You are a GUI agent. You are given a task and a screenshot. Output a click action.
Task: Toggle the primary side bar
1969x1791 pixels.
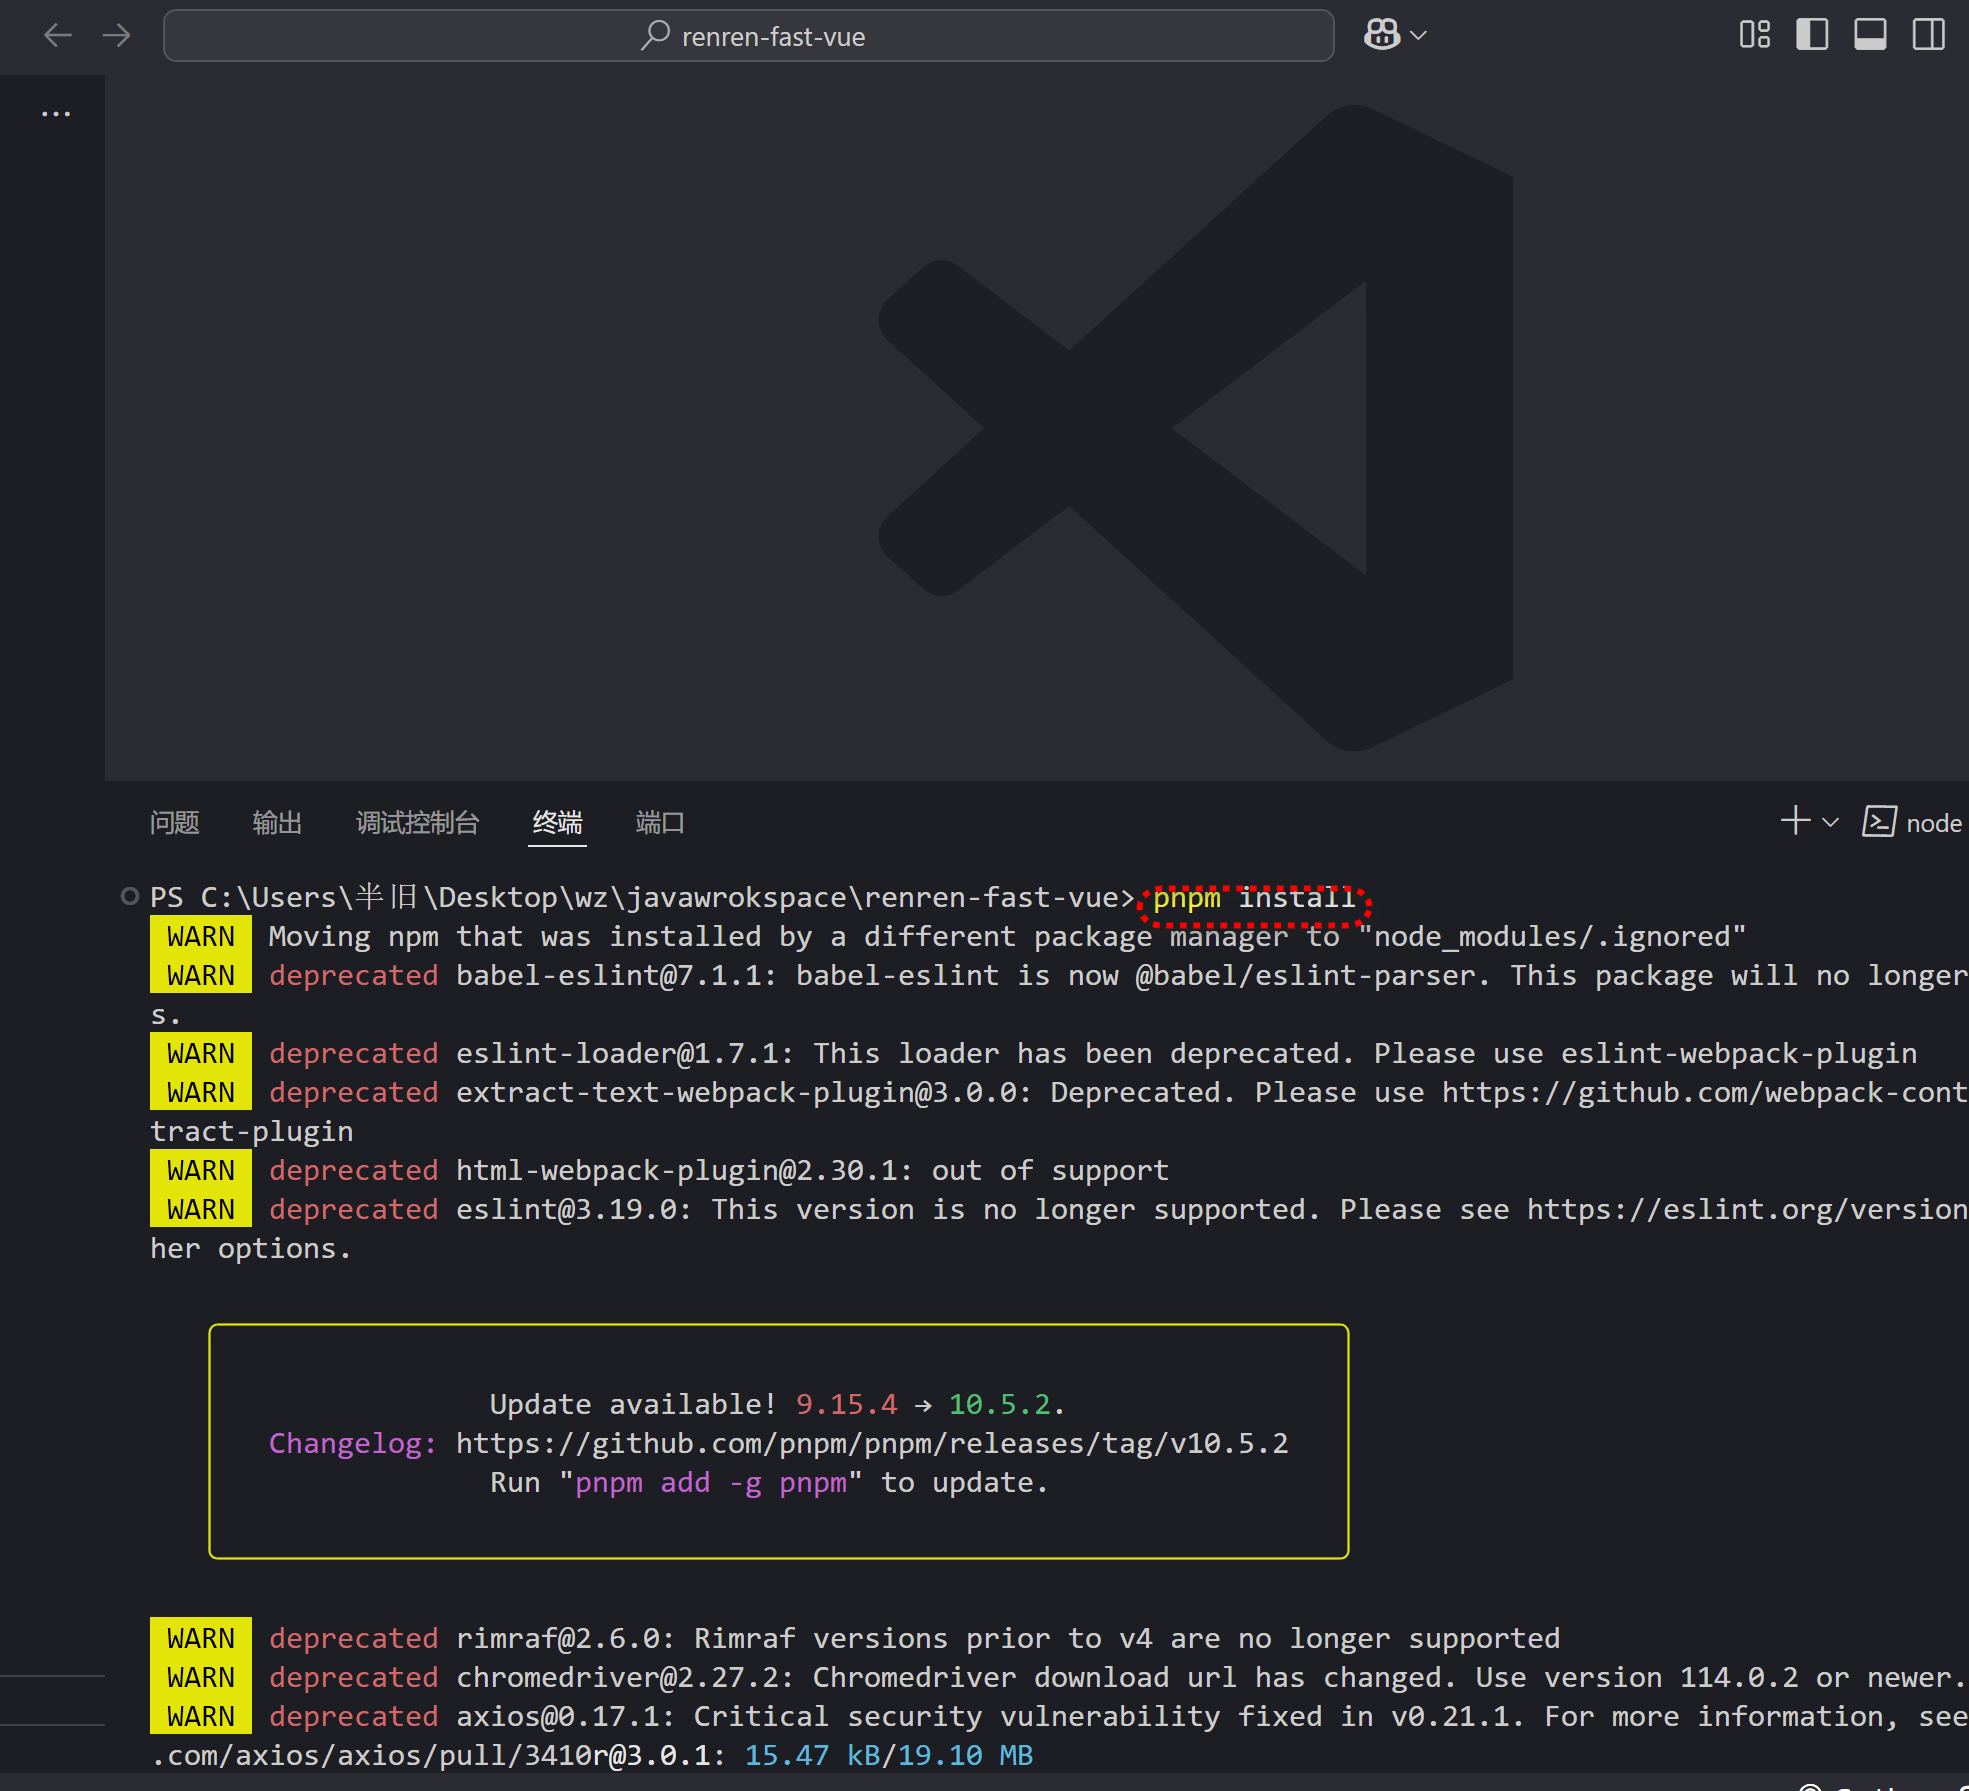pos(1812,35)
